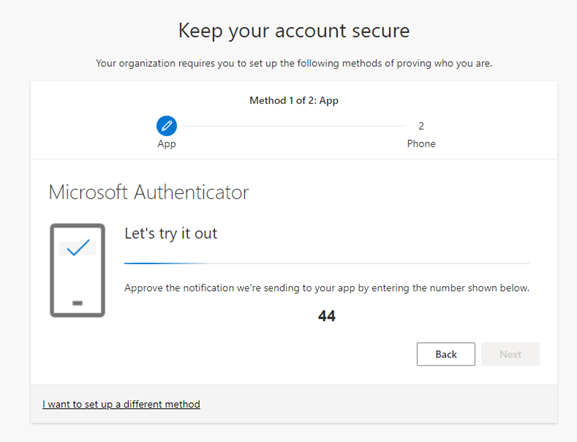Screen dimensions: 577x442
Task: Click the 'Let's try it out' heading
Action: tap(171, 234)
